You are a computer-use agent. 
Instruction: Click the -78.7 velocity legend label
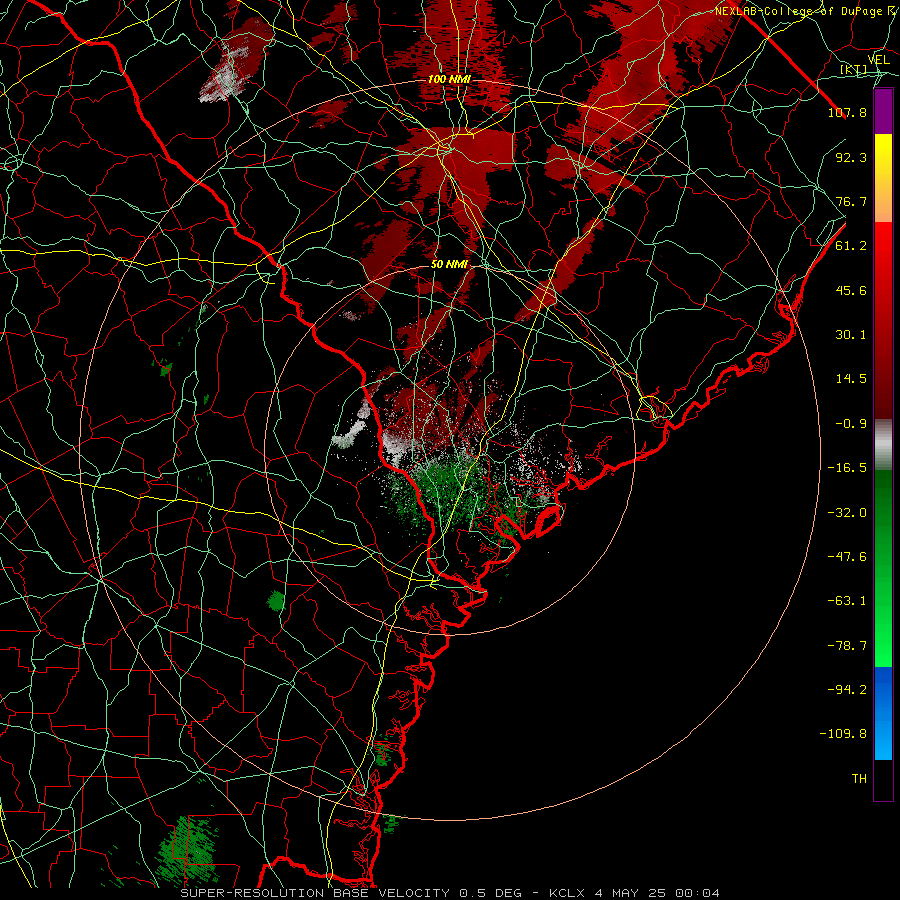[847, 646]
